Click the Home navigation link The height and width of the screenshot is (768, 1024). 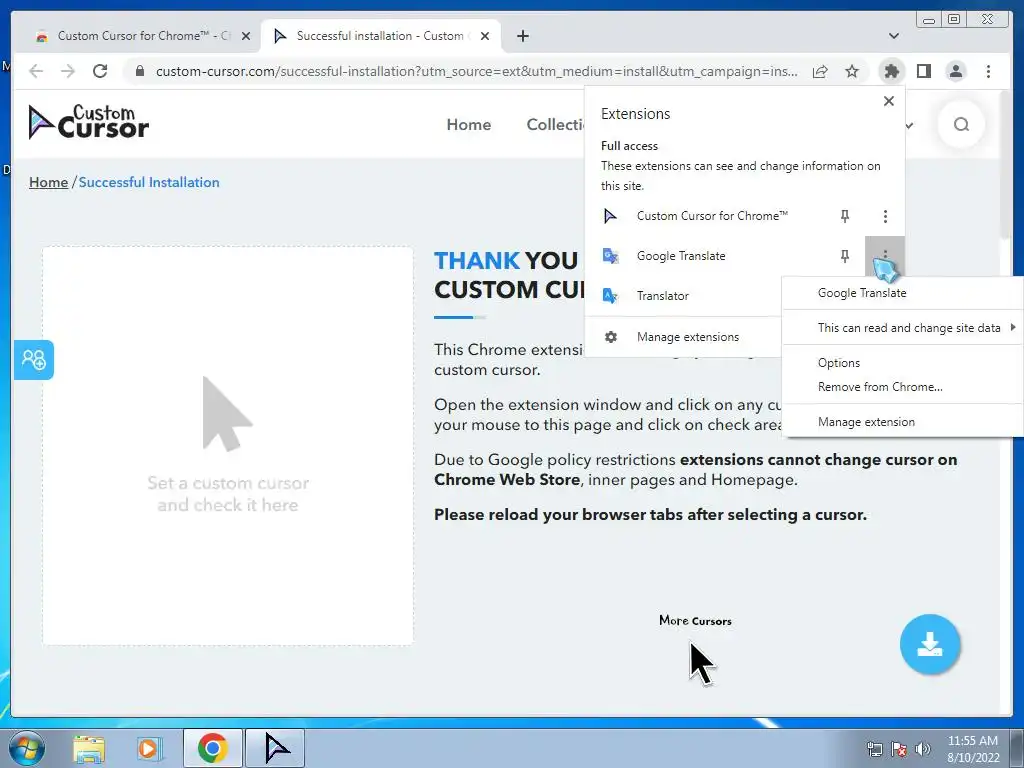468,124
